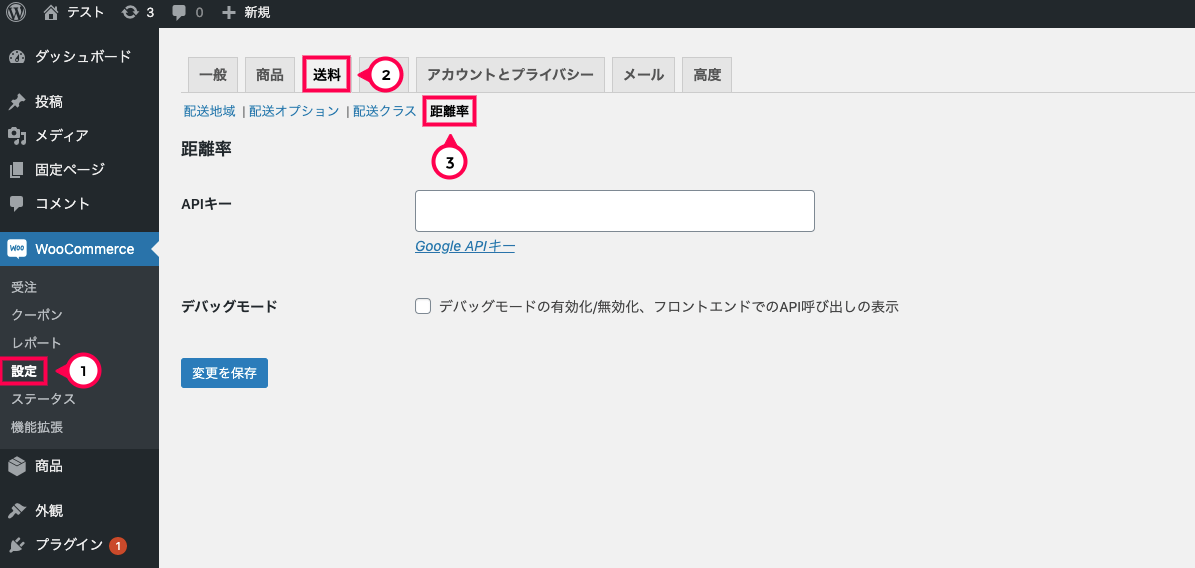This screenshot has height=568, width=1195.
Task: Enable the デバッグモード checkbox
Action: pyautogui.click(x=423, y=306)
